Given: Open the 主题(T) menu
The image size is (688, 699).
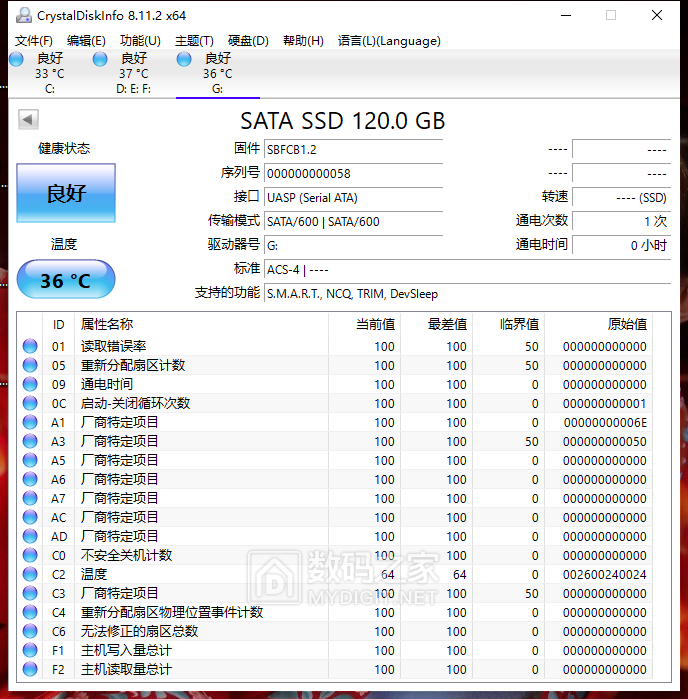Looking at the screenshot, I should coord(194,41).
